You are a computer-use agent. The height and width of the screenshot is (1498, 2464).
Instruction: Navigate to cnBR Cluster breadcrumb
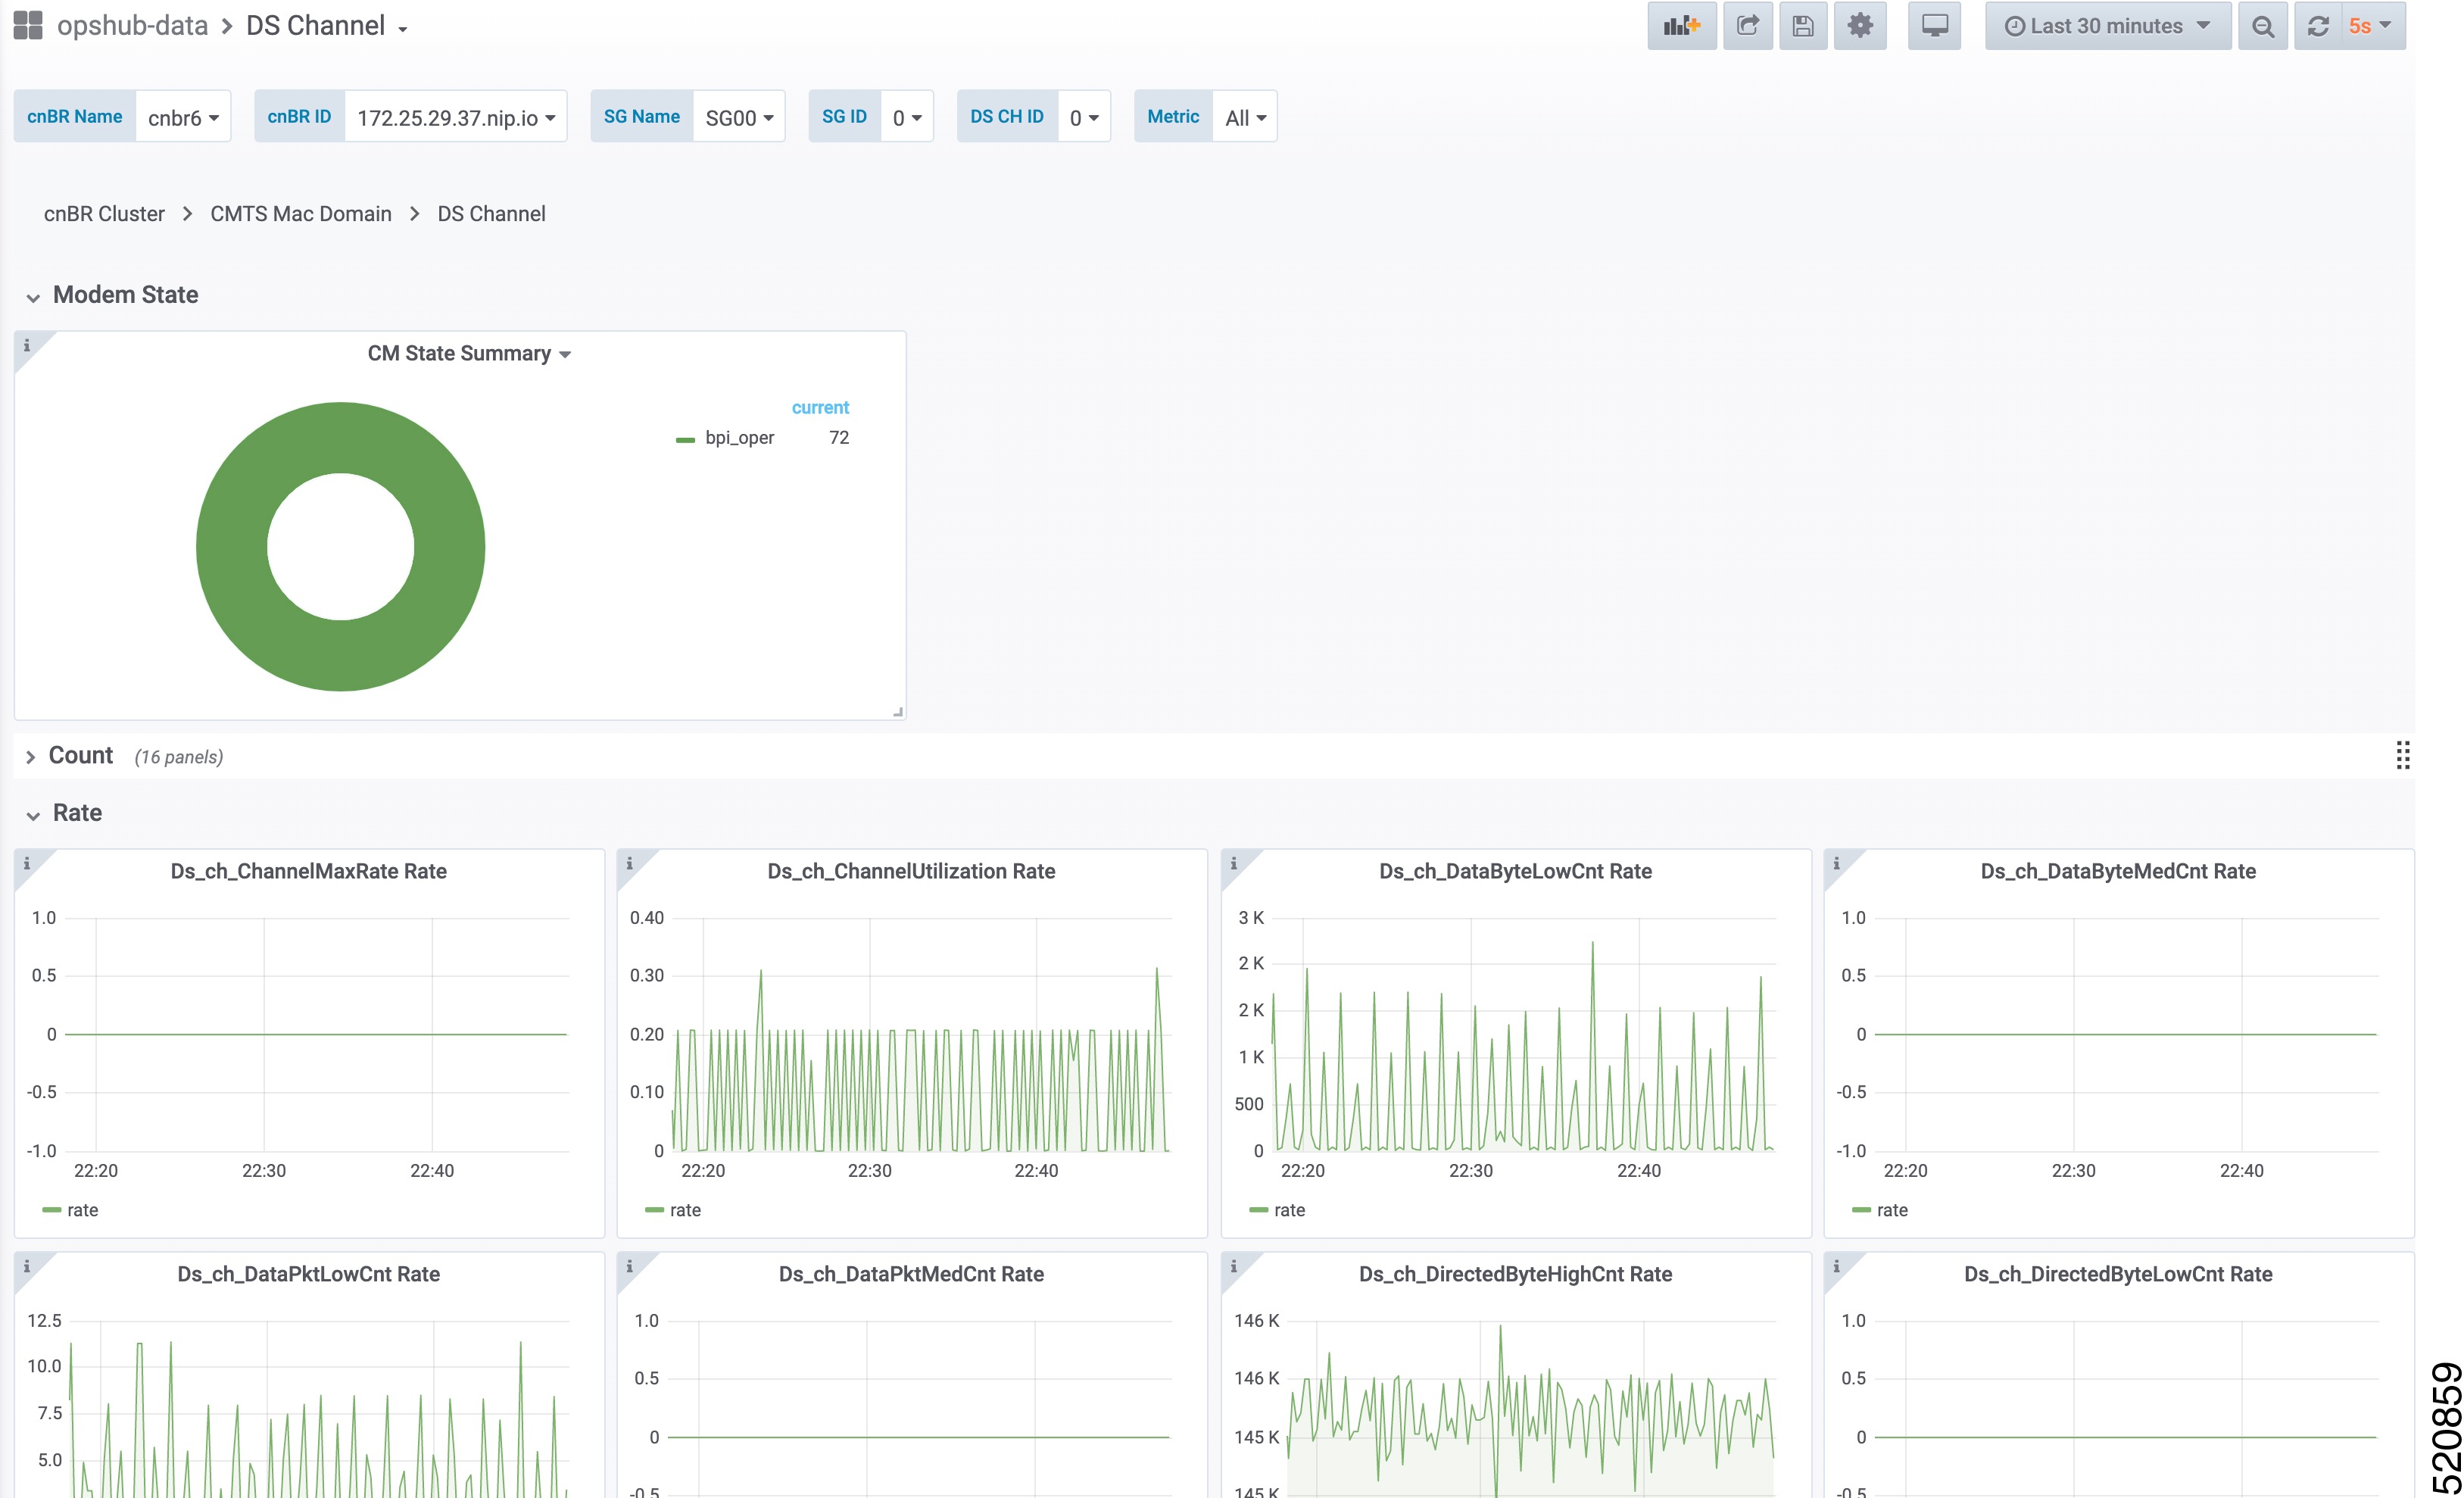pyautogui.click(x=104, y=214)
